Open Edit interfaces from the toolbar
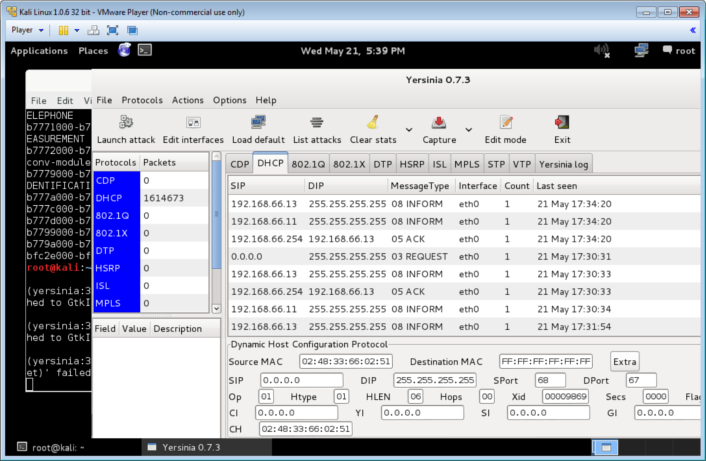 pyautogui.click(x=193, y=123)
